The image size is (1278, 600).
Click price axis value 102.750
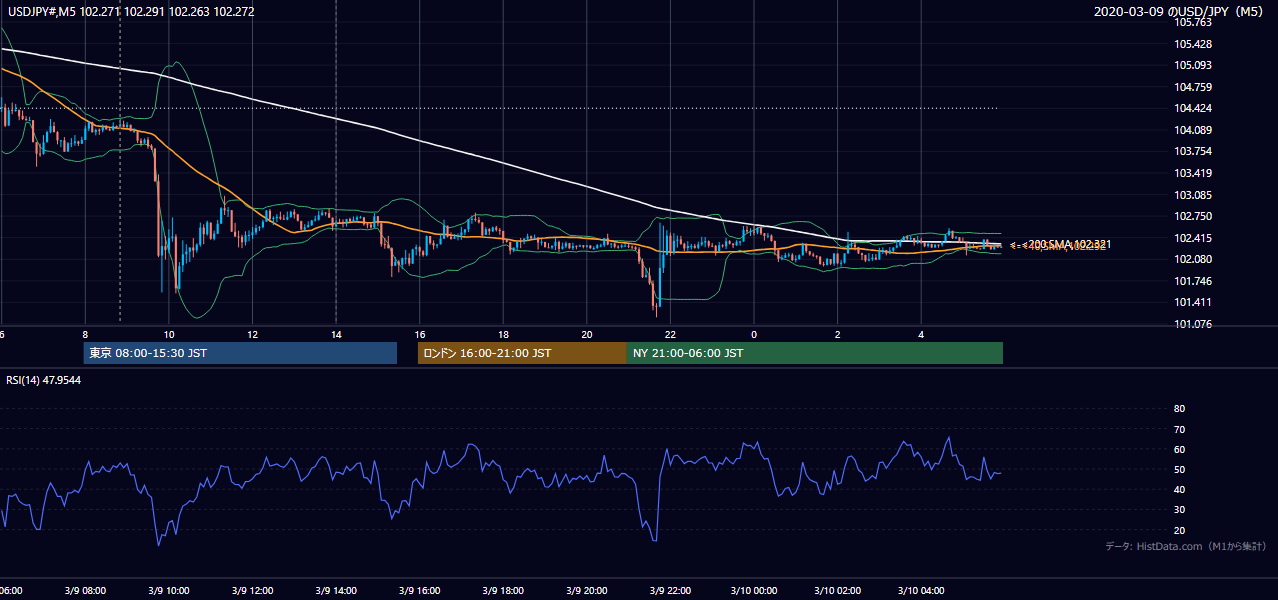pos(1193,216)
